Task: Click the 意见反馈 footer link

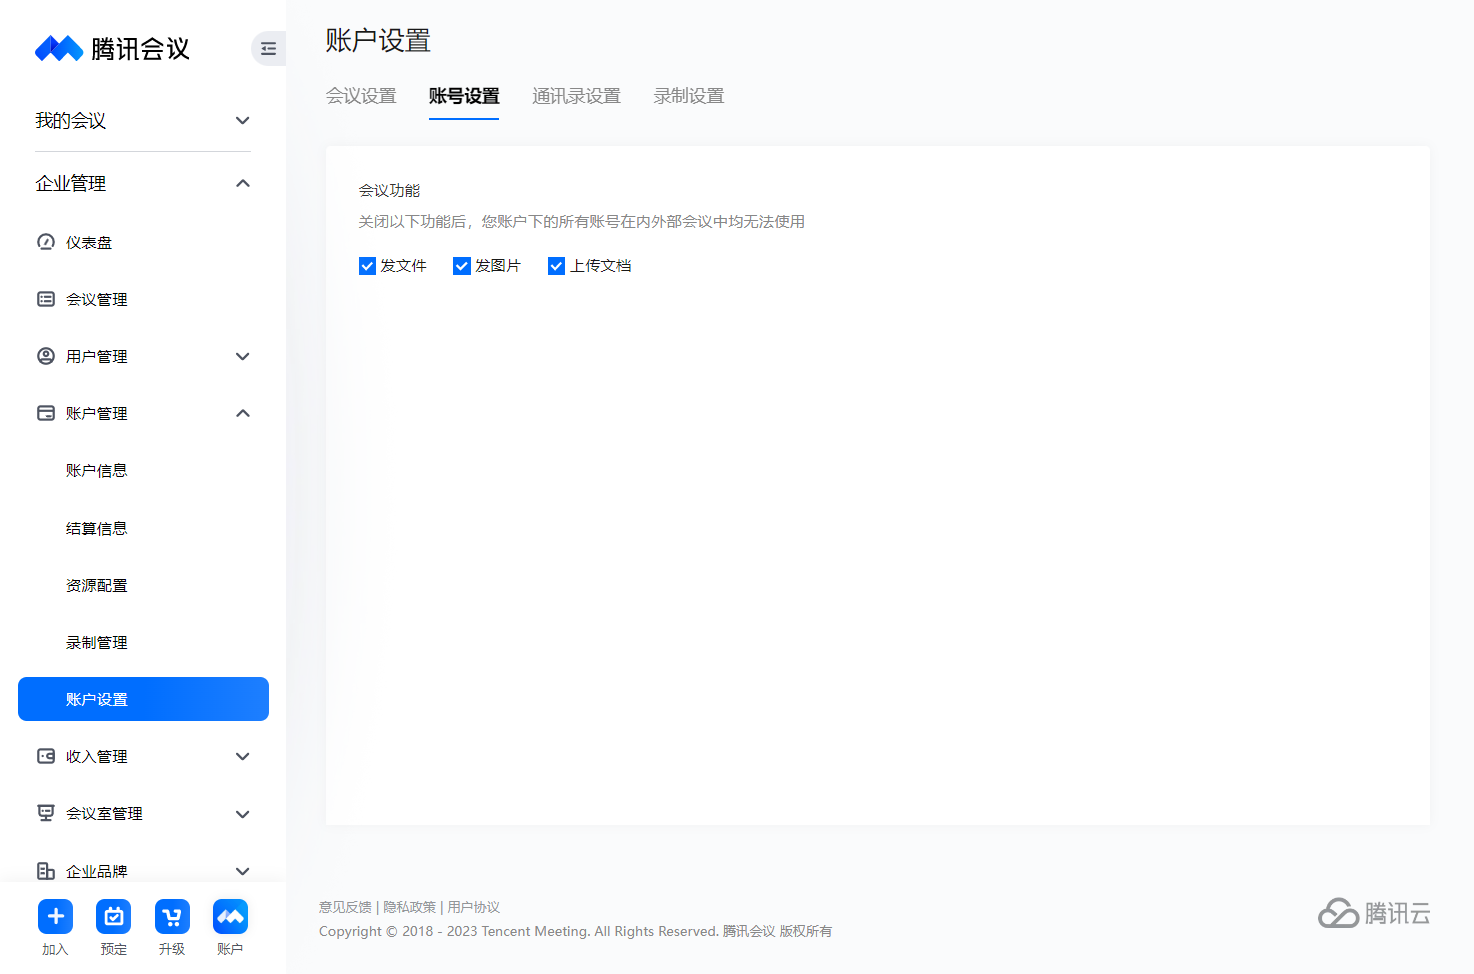Action: (345, 907)
